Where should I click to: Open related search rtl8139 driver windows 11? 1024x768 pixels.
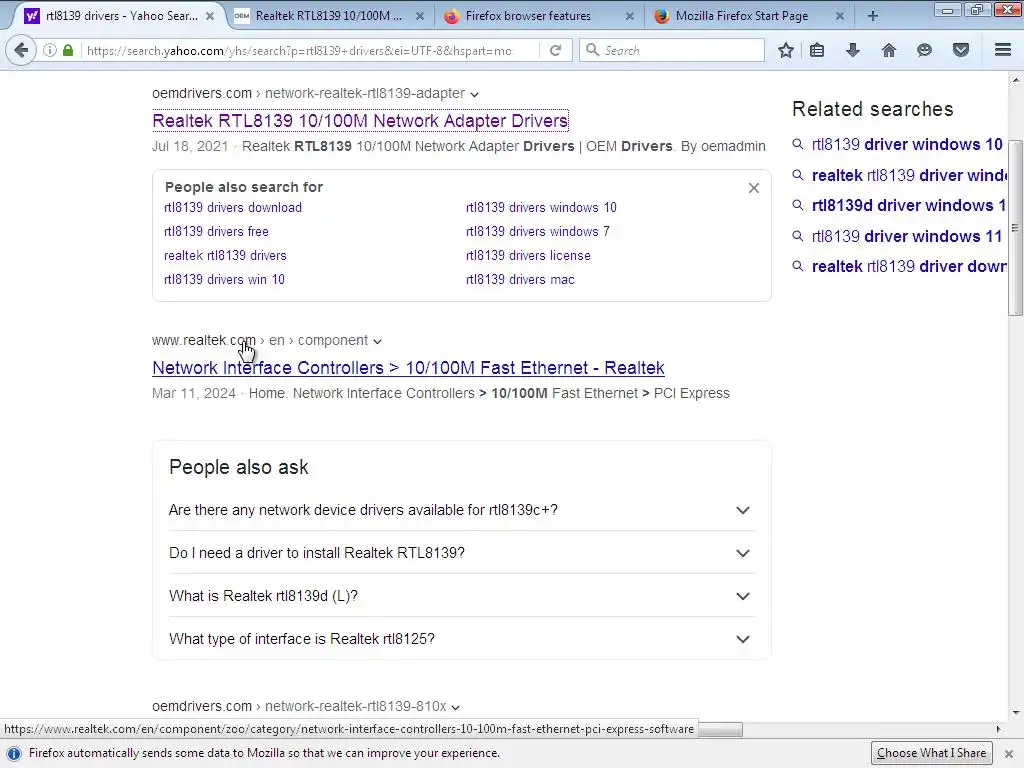click(x=906, y=236)
